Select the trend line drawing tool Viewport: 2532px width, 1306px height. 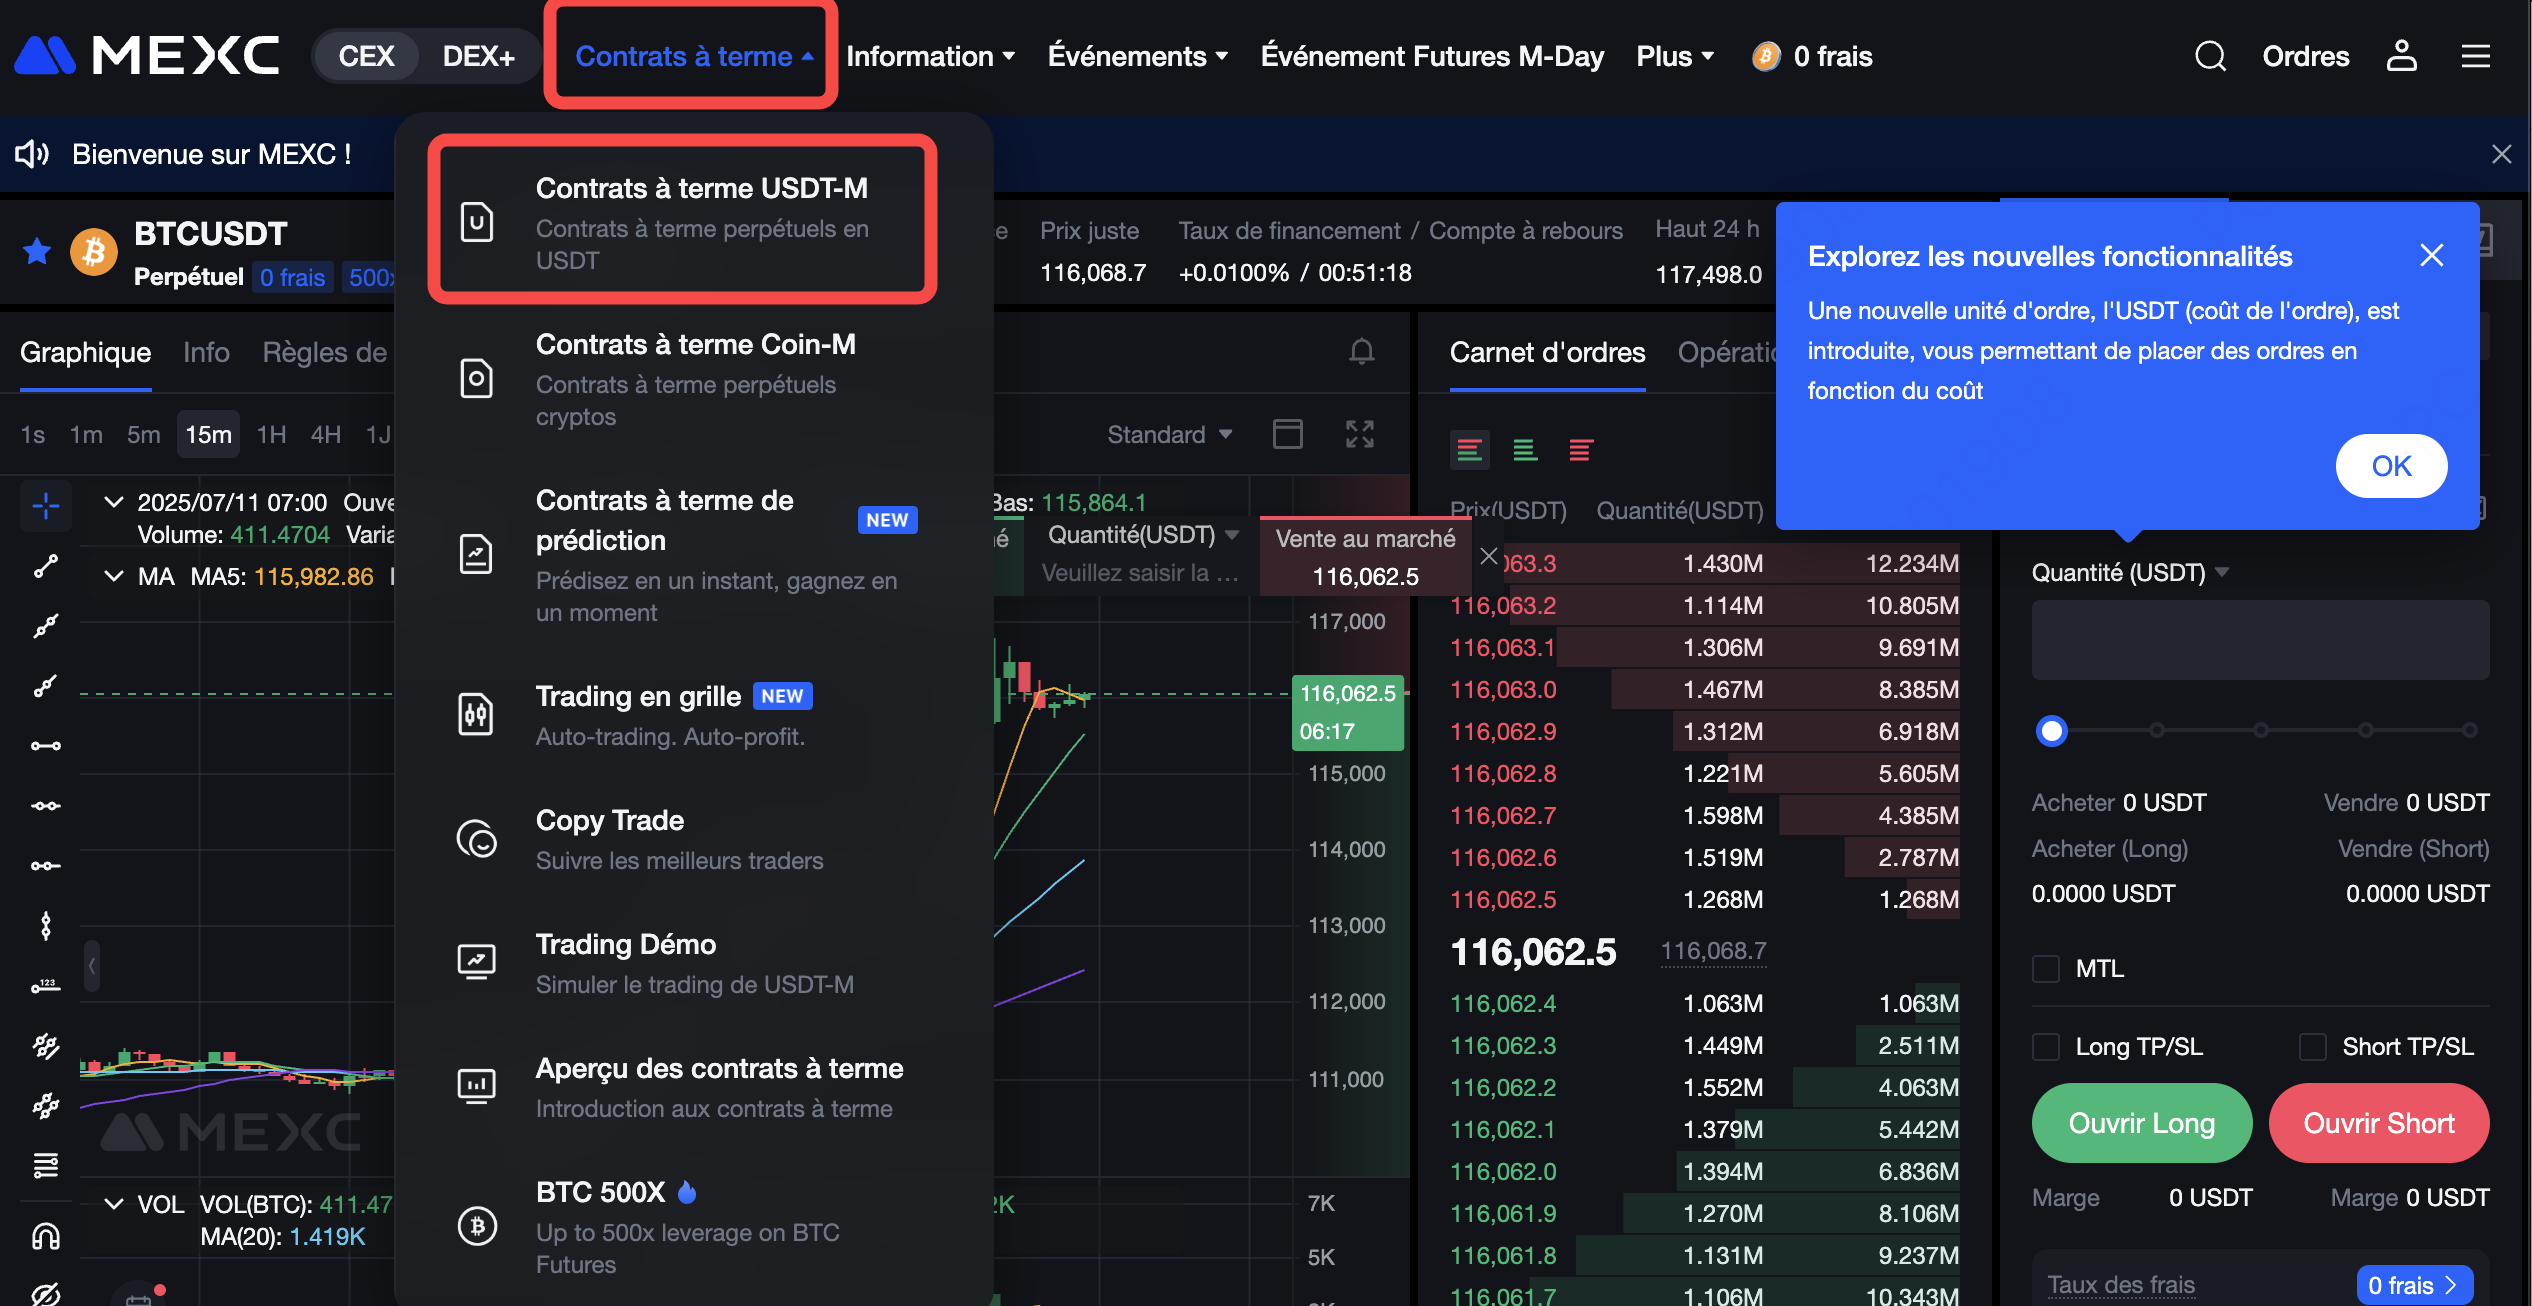pos(45,566)
